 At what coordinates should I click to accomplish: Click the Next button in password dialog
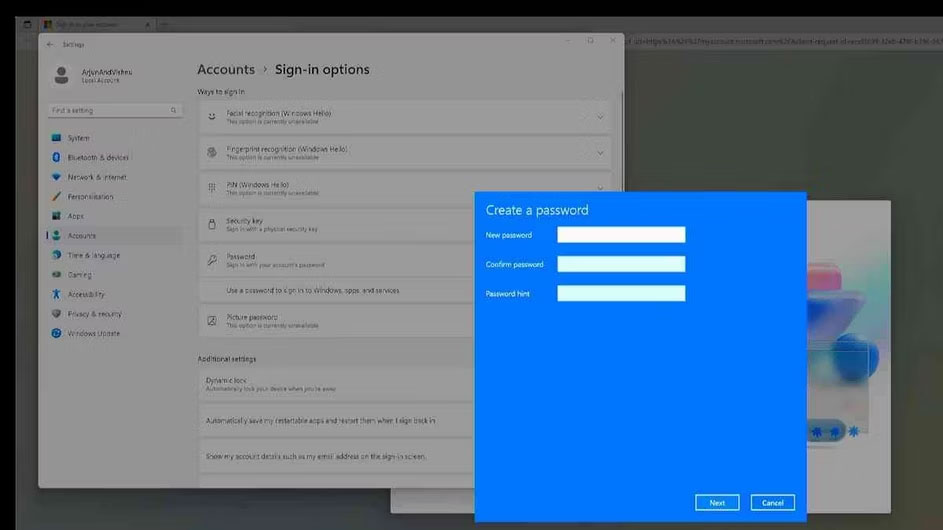coord(717,503)
